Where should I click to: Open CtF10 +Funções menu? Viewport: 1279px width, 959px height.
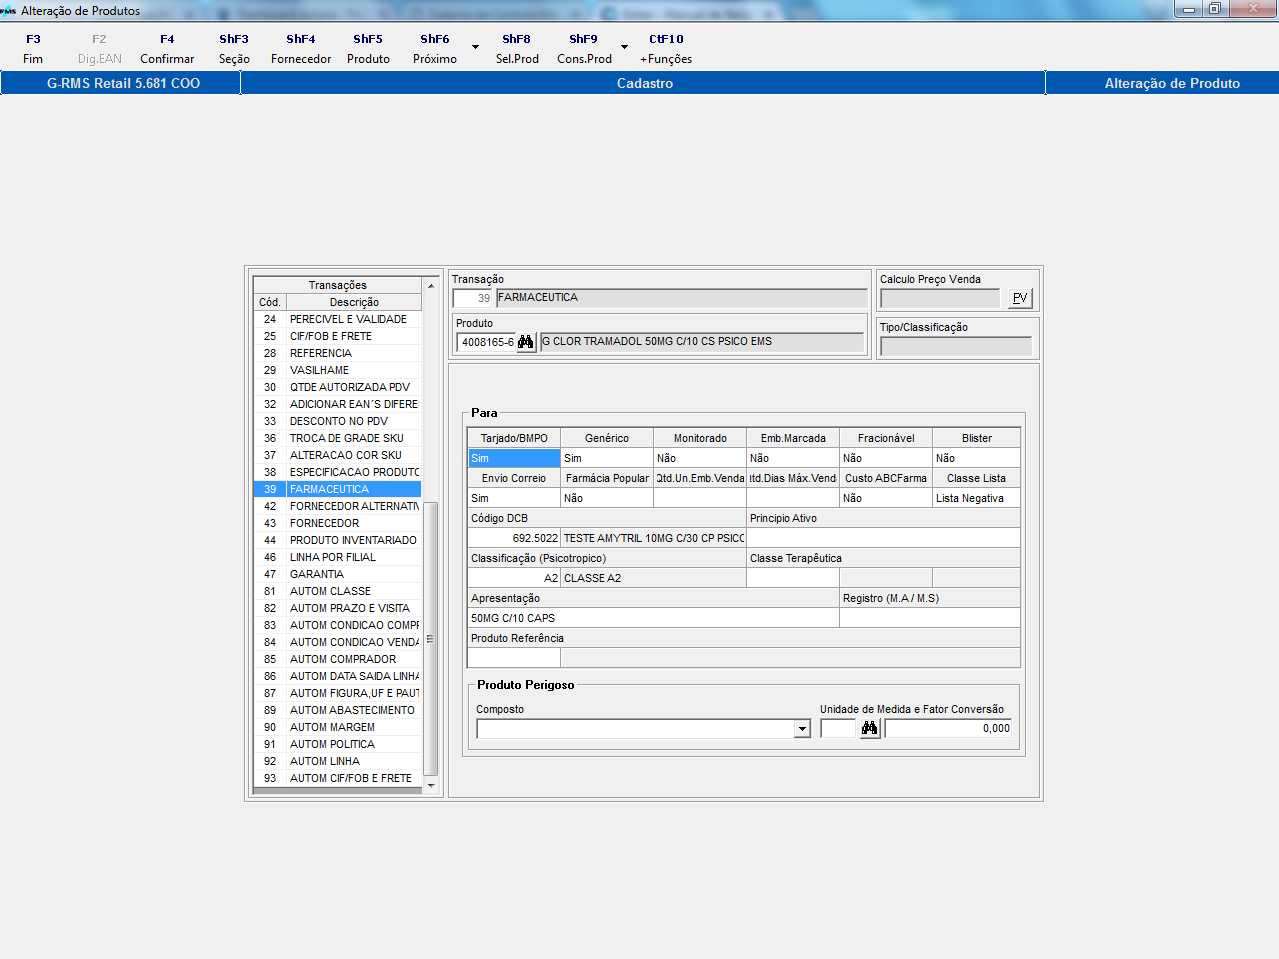point(666,49)
